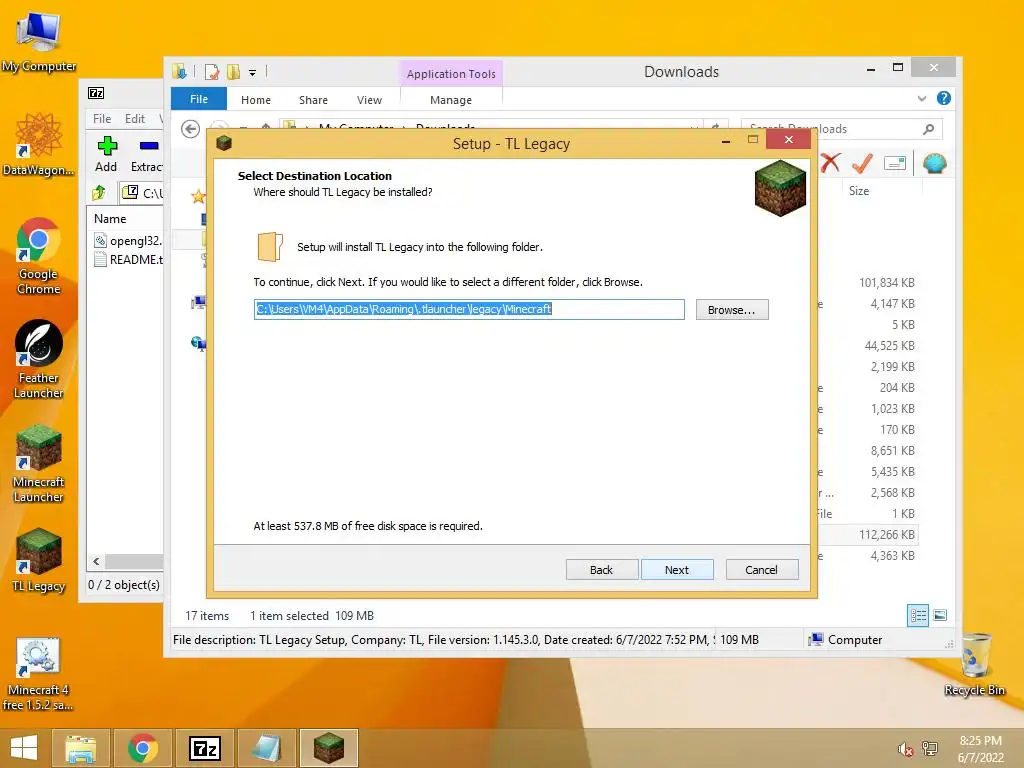Click 7-Zip up-folder arrow icon
1024x768 pixels.
tap(99, 193)
